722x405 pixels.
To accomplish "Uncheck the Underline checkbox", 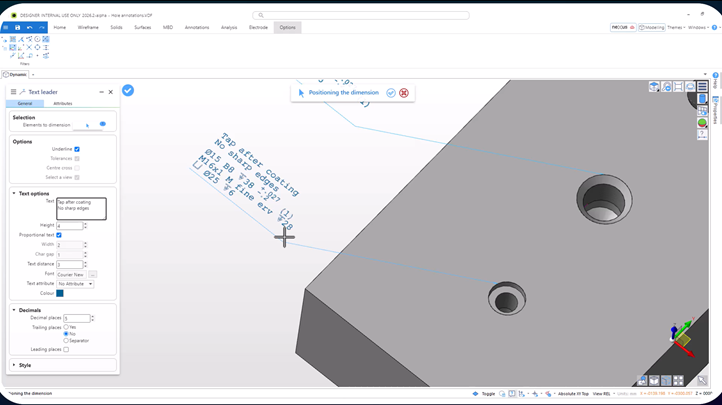I will coord(77,149).
